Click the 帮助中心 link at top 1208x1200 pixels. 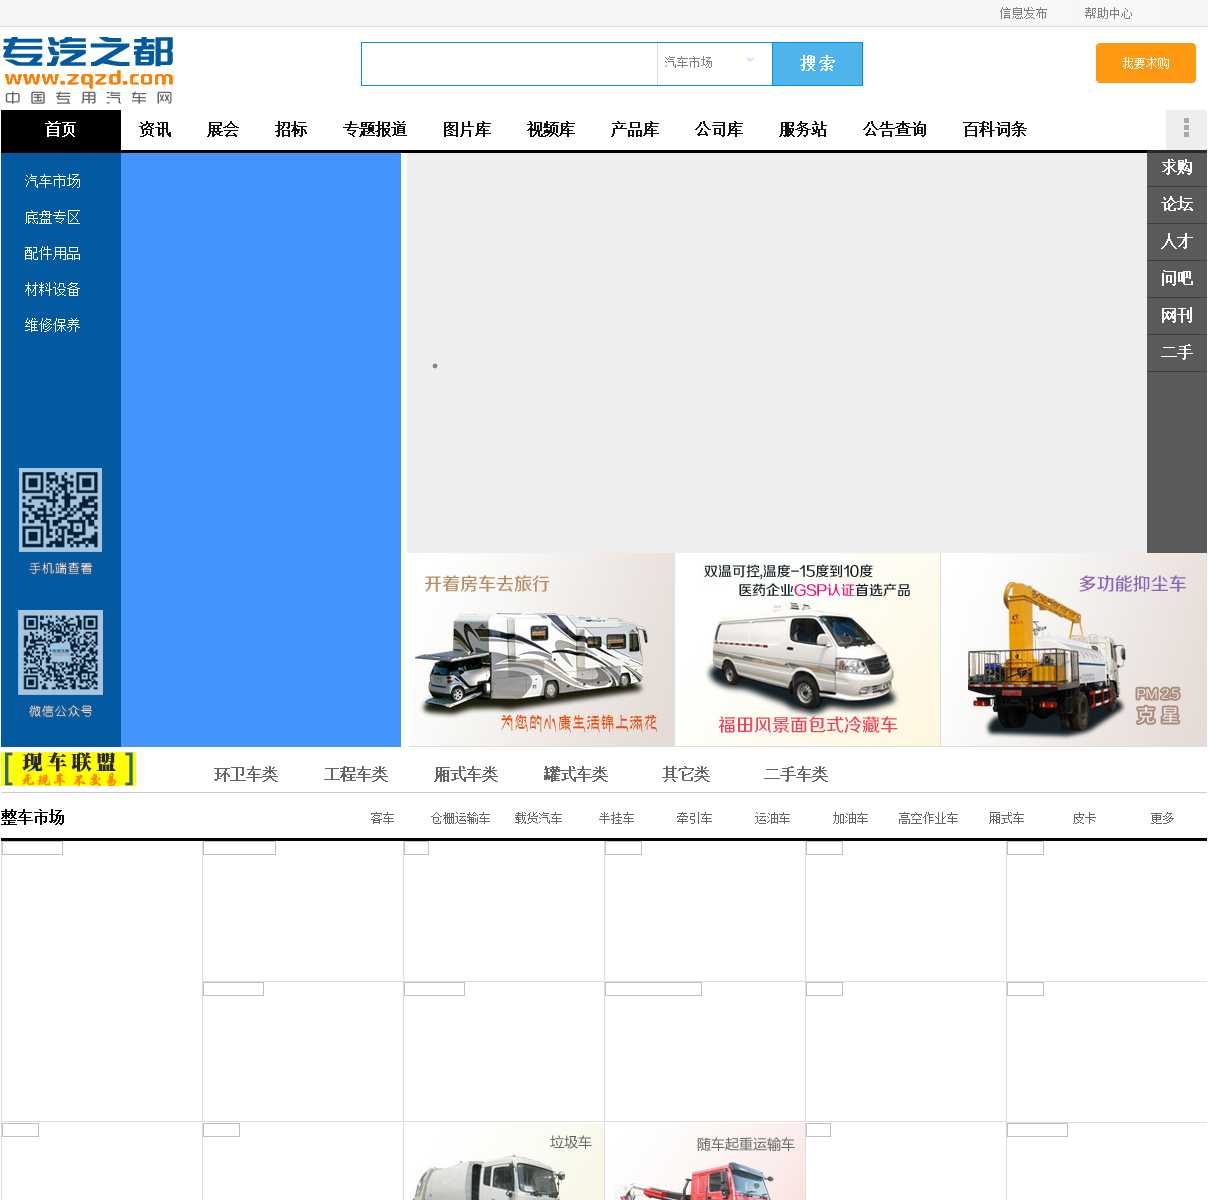[1108, 13]
